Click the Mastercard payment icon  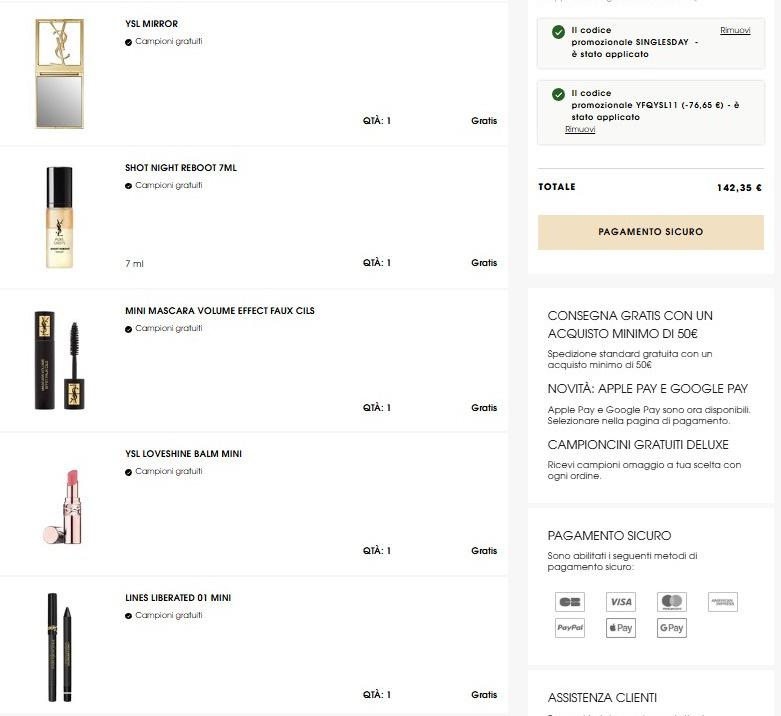672,602
